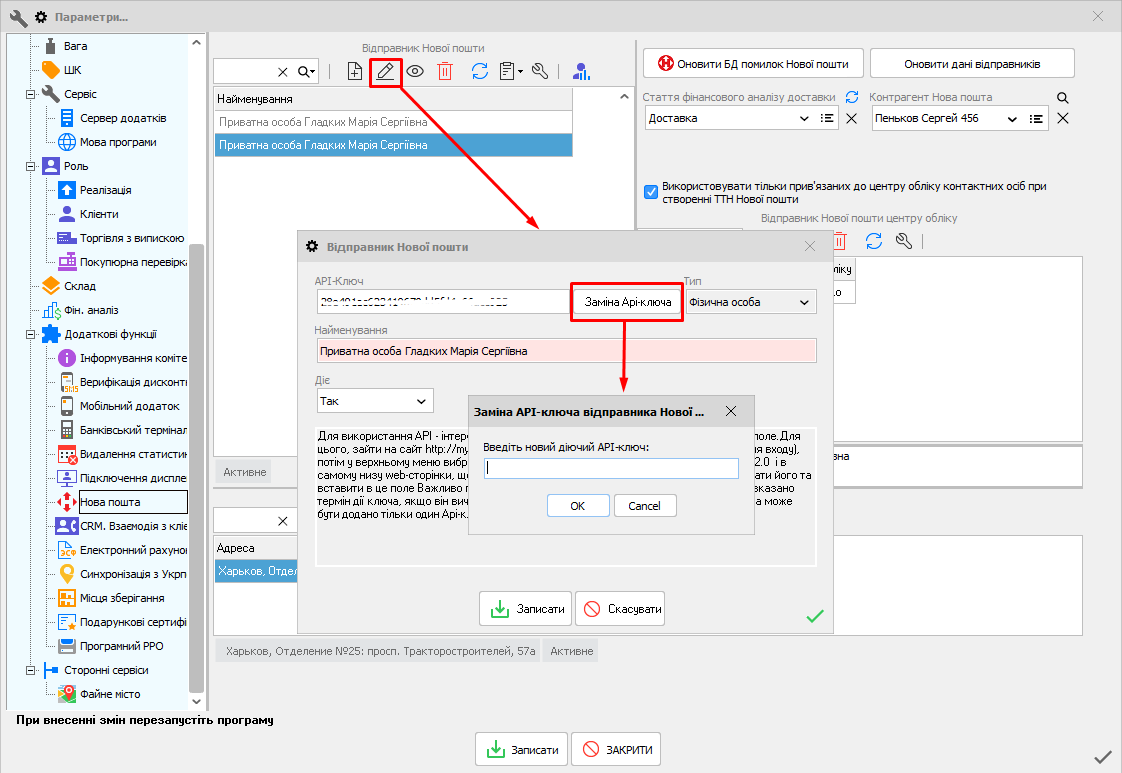The height and width of the screenshot is (773, 1122).
Task: Uncheck the linked contact persons checkbox
Action: [651, 192]
